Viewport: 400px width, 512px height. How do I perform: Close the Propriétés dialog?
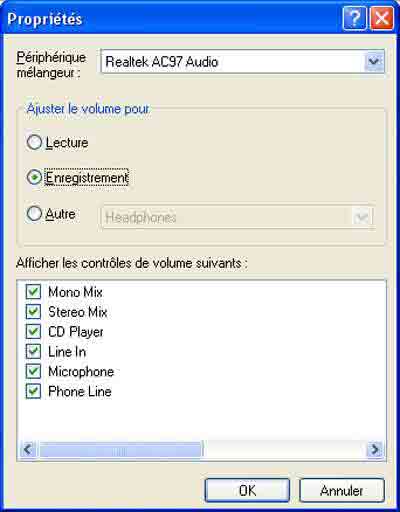tap(382, 18)
